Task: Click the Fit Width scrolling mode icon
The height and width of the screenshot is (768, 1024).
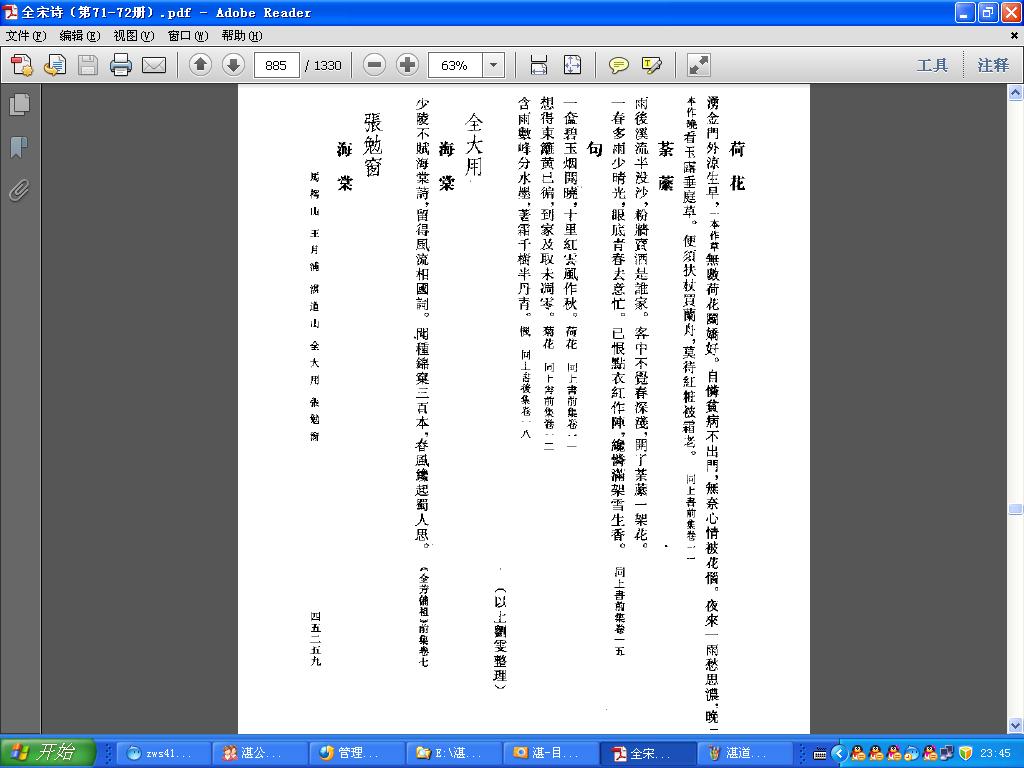Action: pos(539,65)
